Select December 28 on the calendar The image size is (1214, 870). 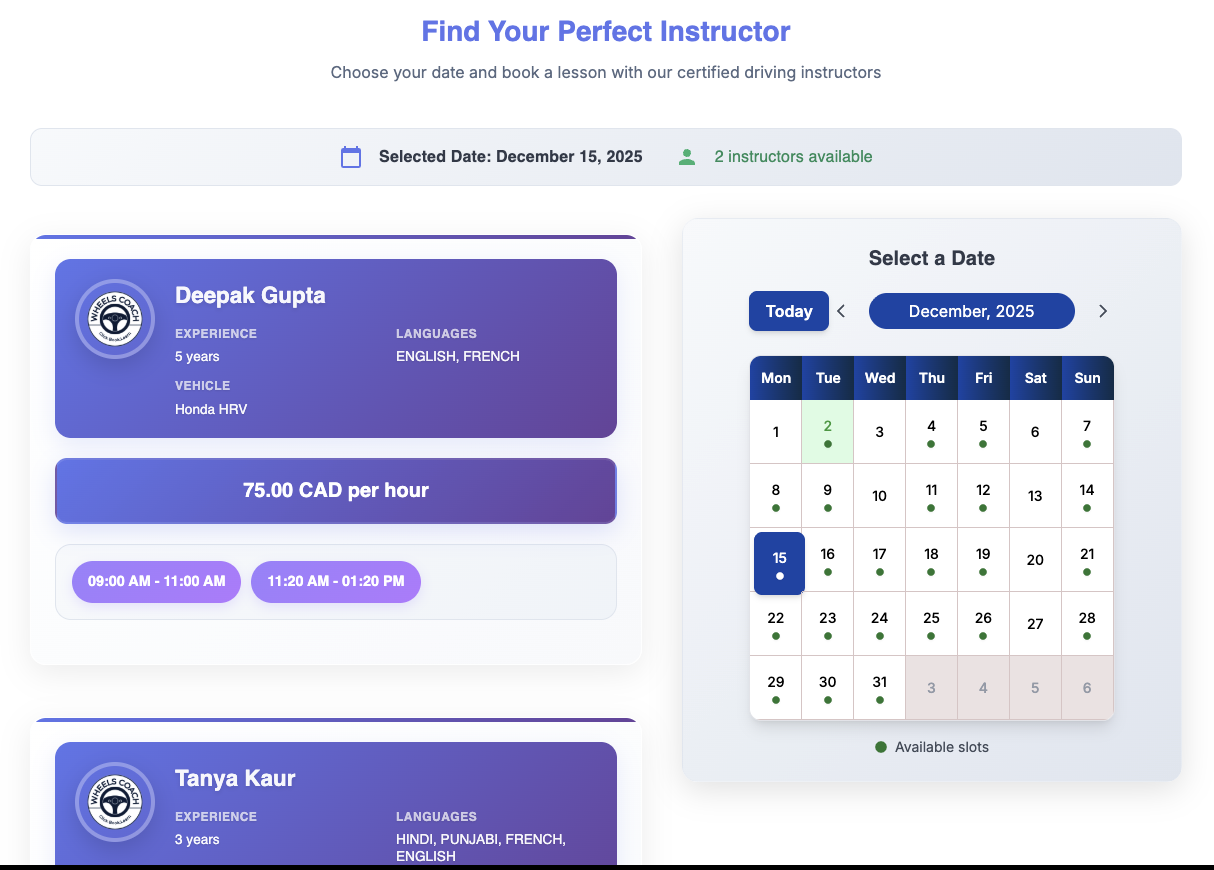point(1087,618)
